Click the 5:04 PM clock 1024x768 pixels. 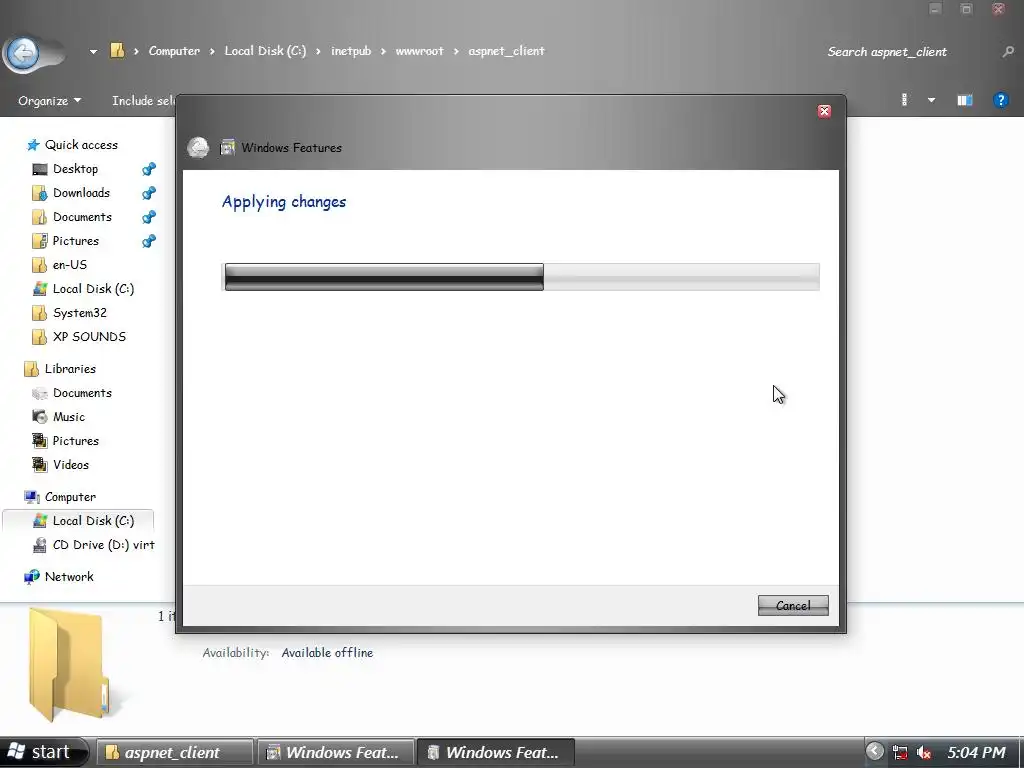(x=976, y=752)
